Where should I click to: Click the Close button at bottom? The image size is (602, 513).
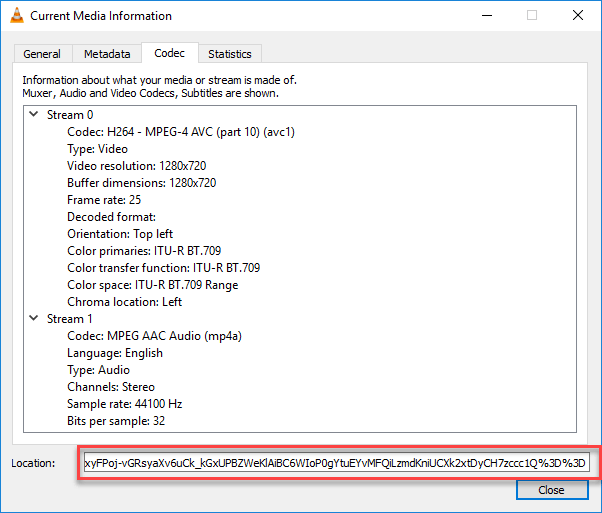pos(551,491)
